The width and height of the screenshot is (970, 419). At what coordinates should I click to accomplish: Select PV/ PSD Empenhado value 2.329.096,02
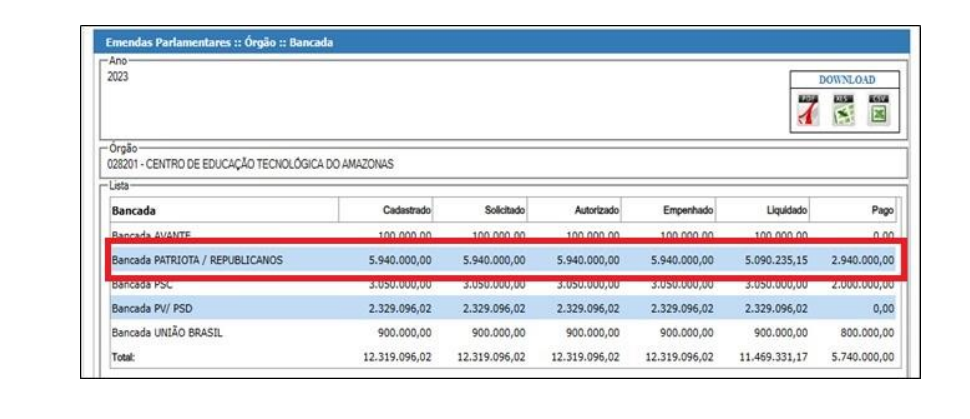(x=682, y=309)
